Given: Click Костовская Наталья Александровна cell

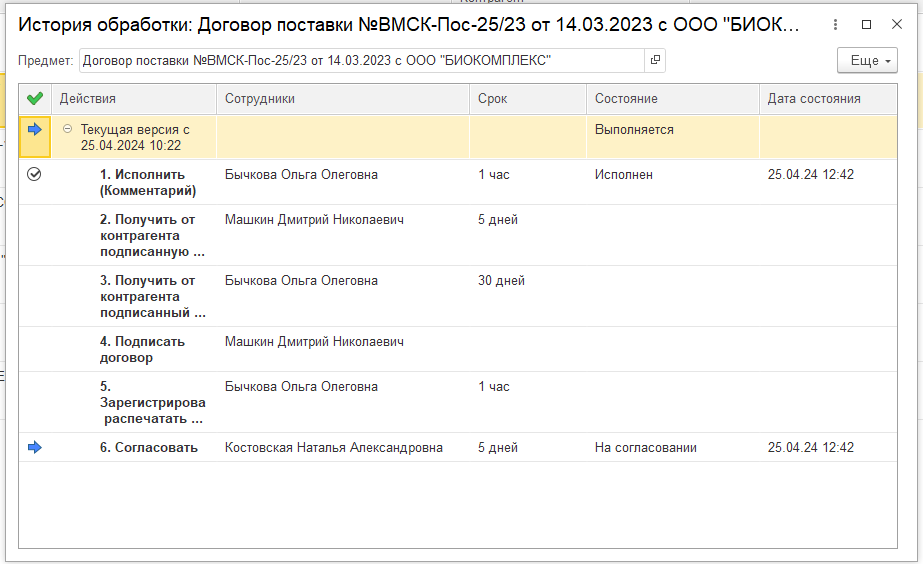Looking at the screenshot, I should 333,447.
